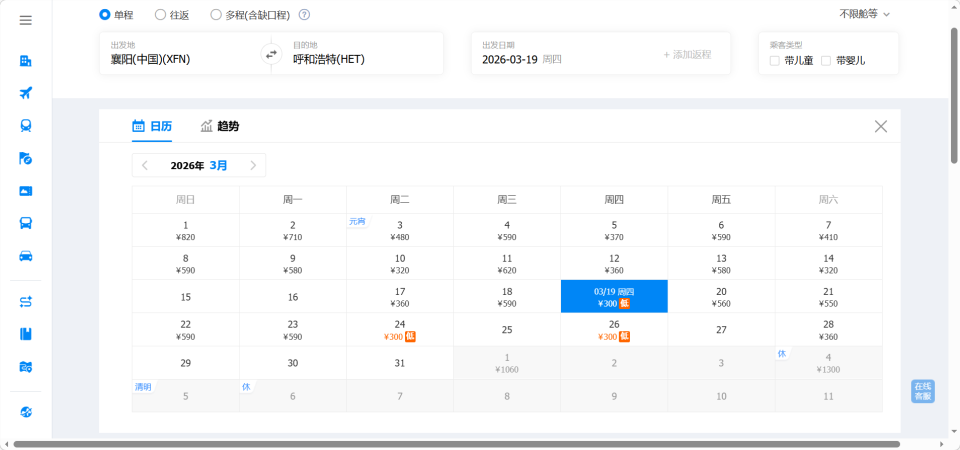Open the guidebook icon in sidebar
Viewport: 960px width, 450px height.
pos(26,334)
